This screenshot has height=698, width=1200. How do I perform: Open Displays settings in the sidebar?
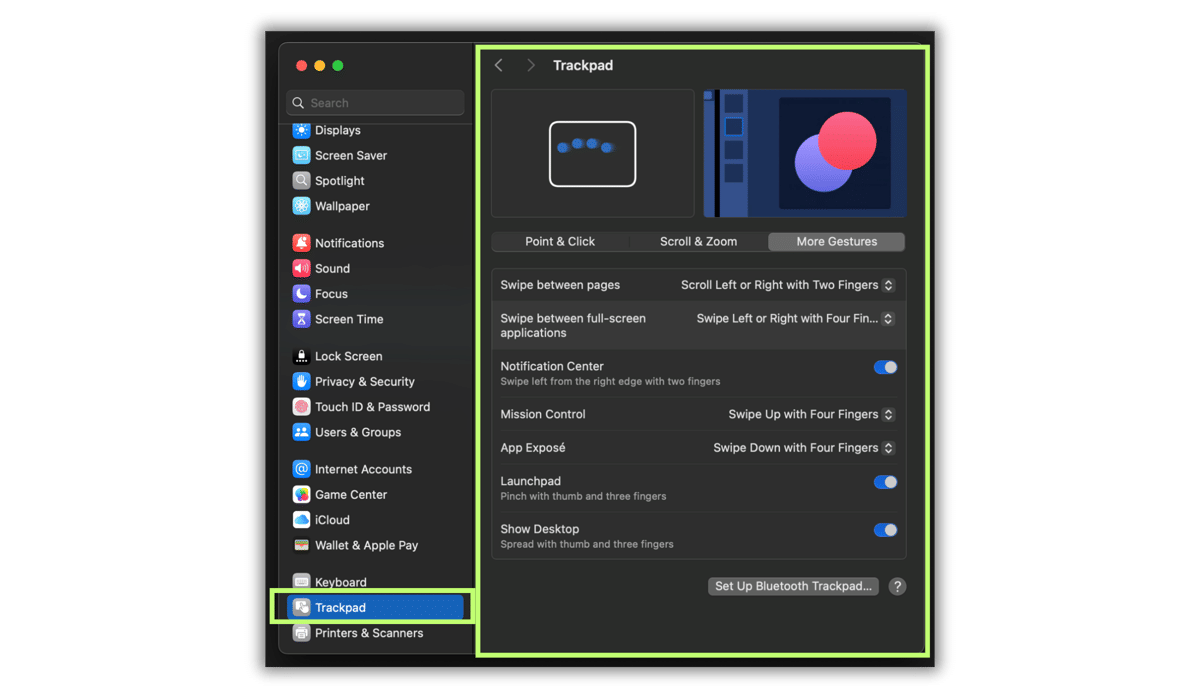click(340, 130)
